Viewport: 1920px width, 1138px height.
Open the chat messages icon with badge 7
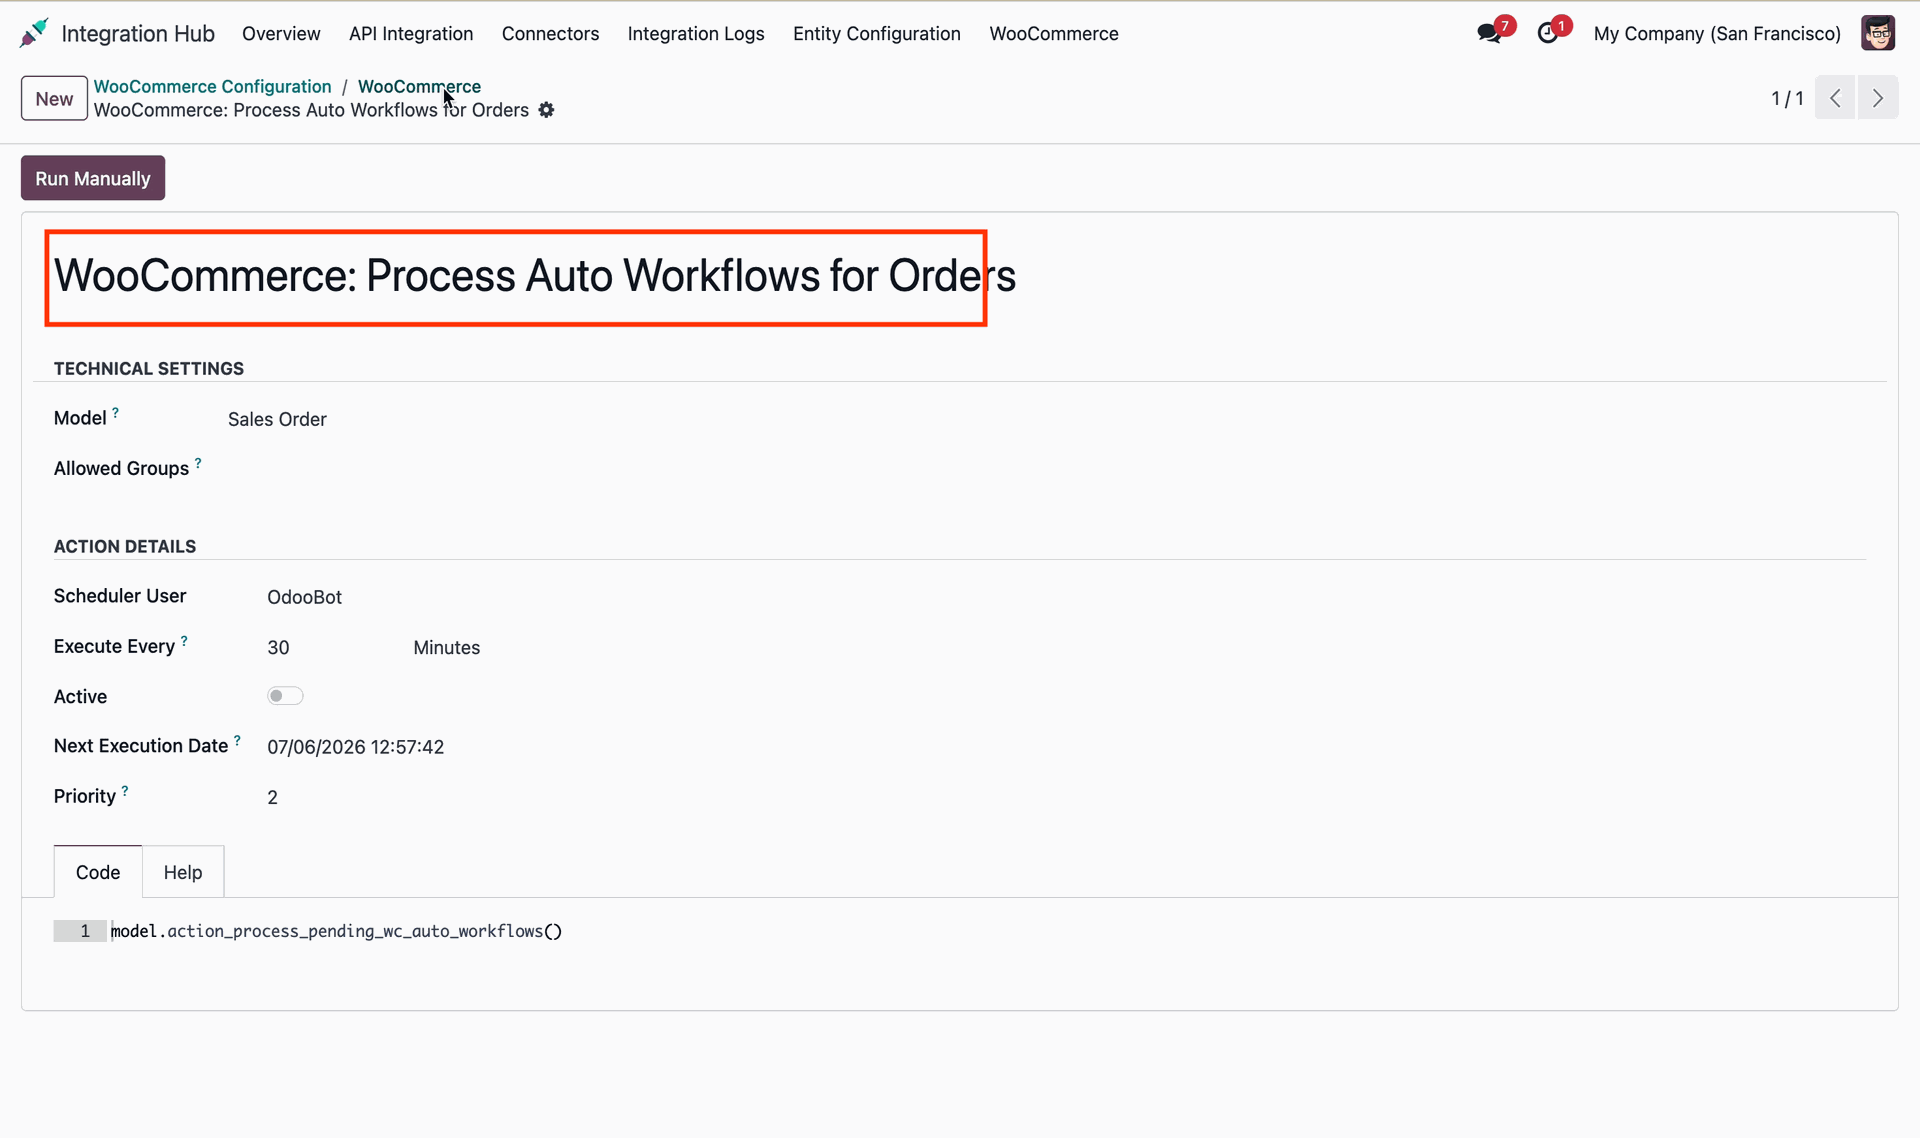(x=1490, y=33)
